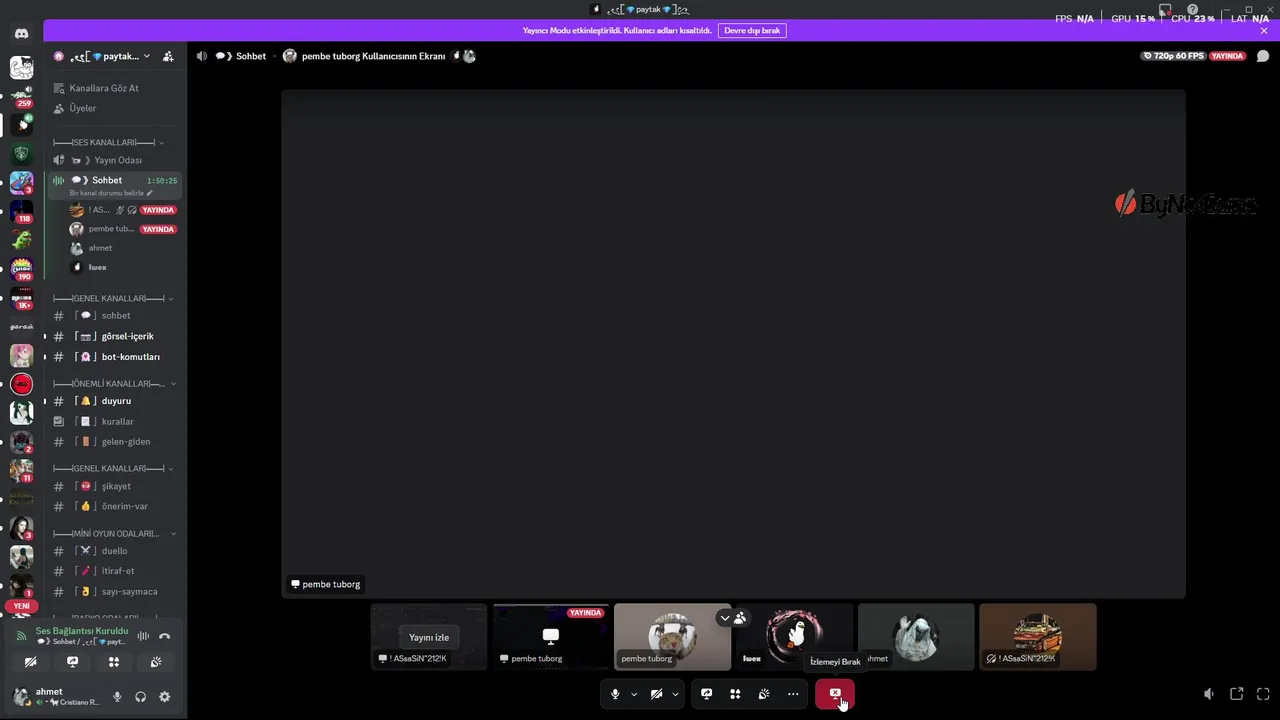Toggle noise suppression waveform icon
This screenshot has height=720, width=1280.
click(x=143, y=636)
